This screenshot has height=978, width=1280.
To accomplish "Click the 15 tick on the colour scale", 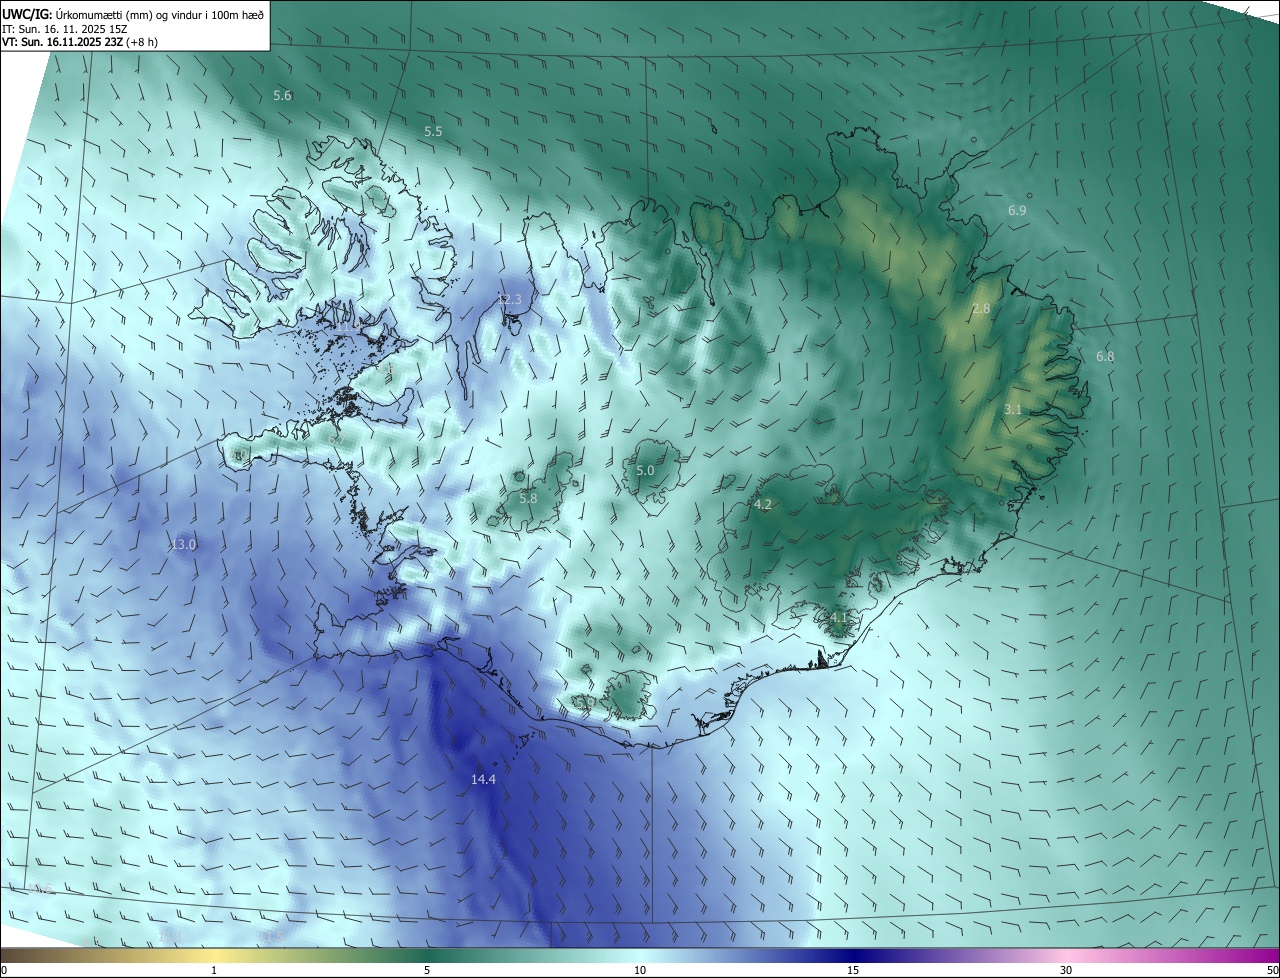I will tap(853, 970).
